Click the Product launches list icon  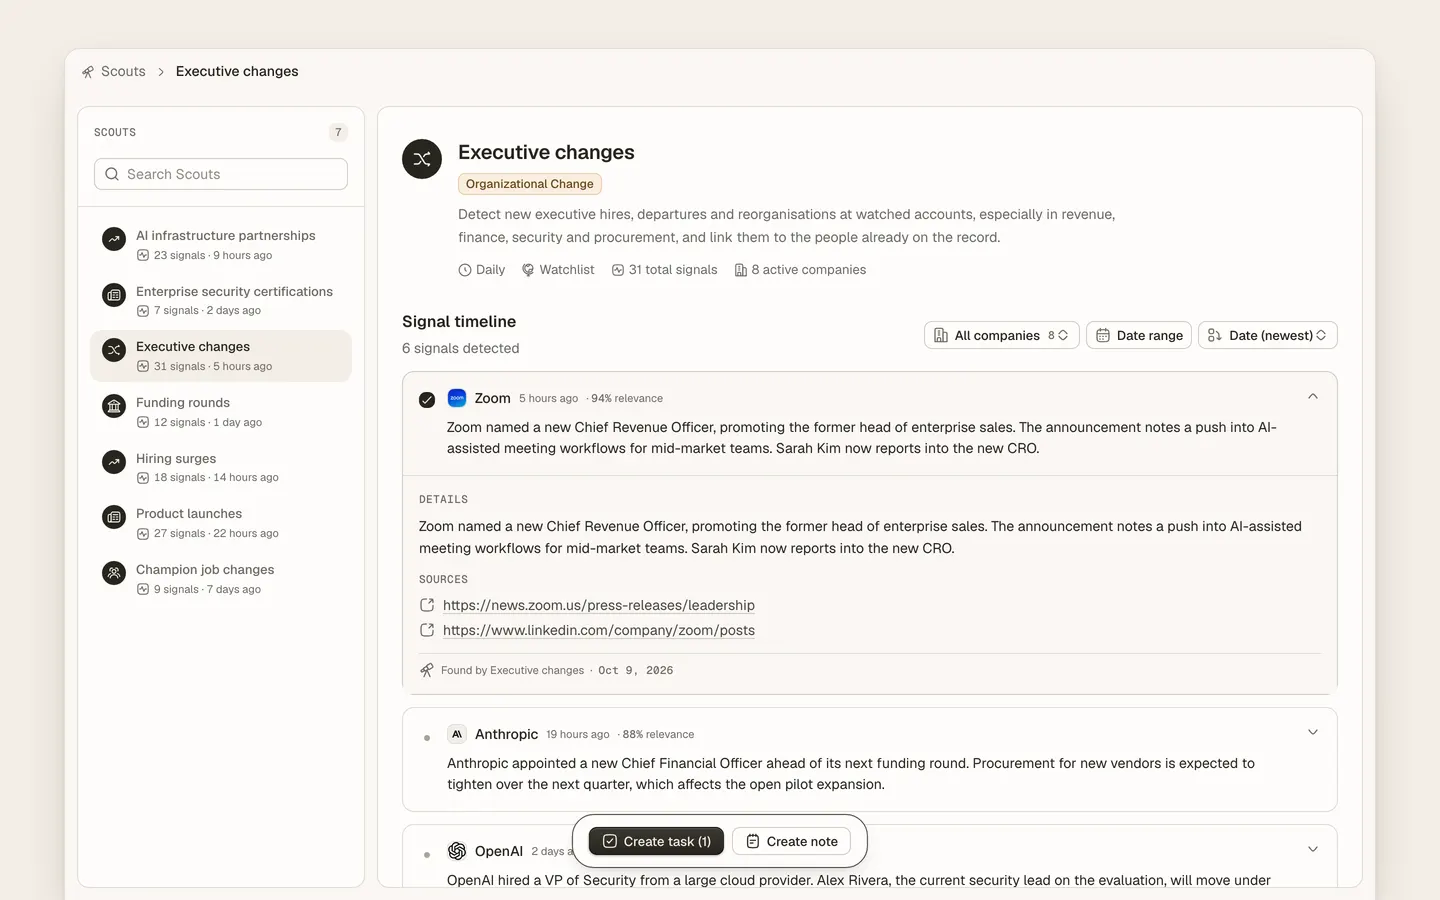114,517
